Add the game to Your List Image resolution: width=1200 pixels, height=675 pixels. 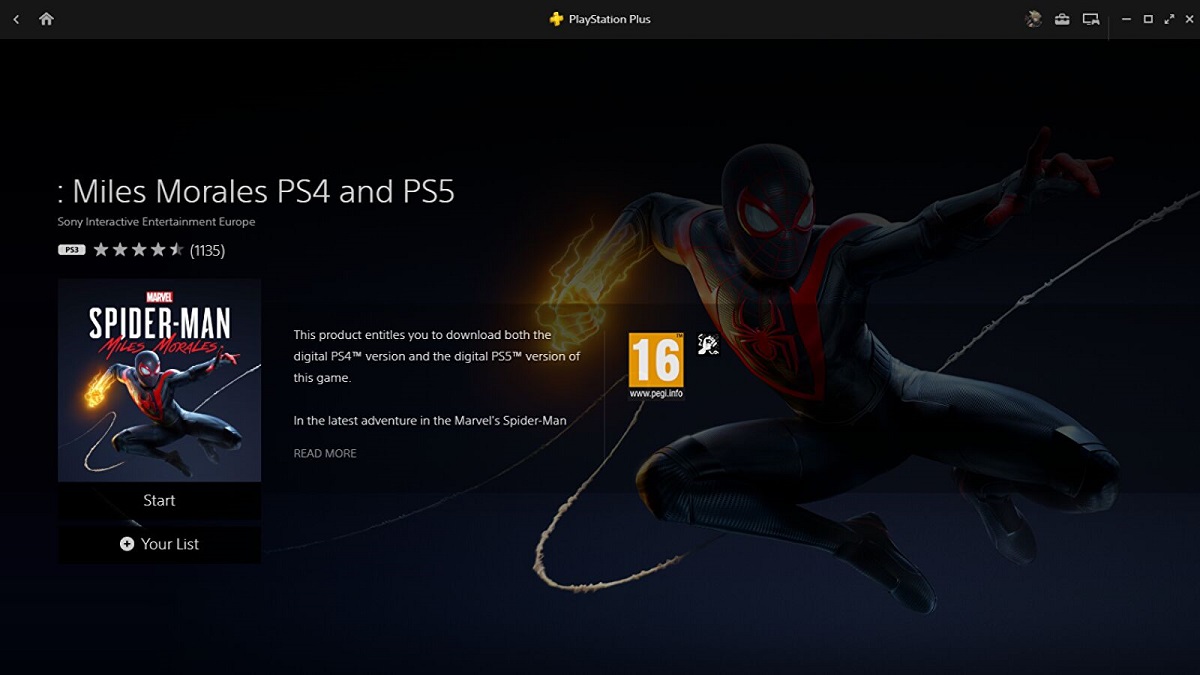(159, 544)
